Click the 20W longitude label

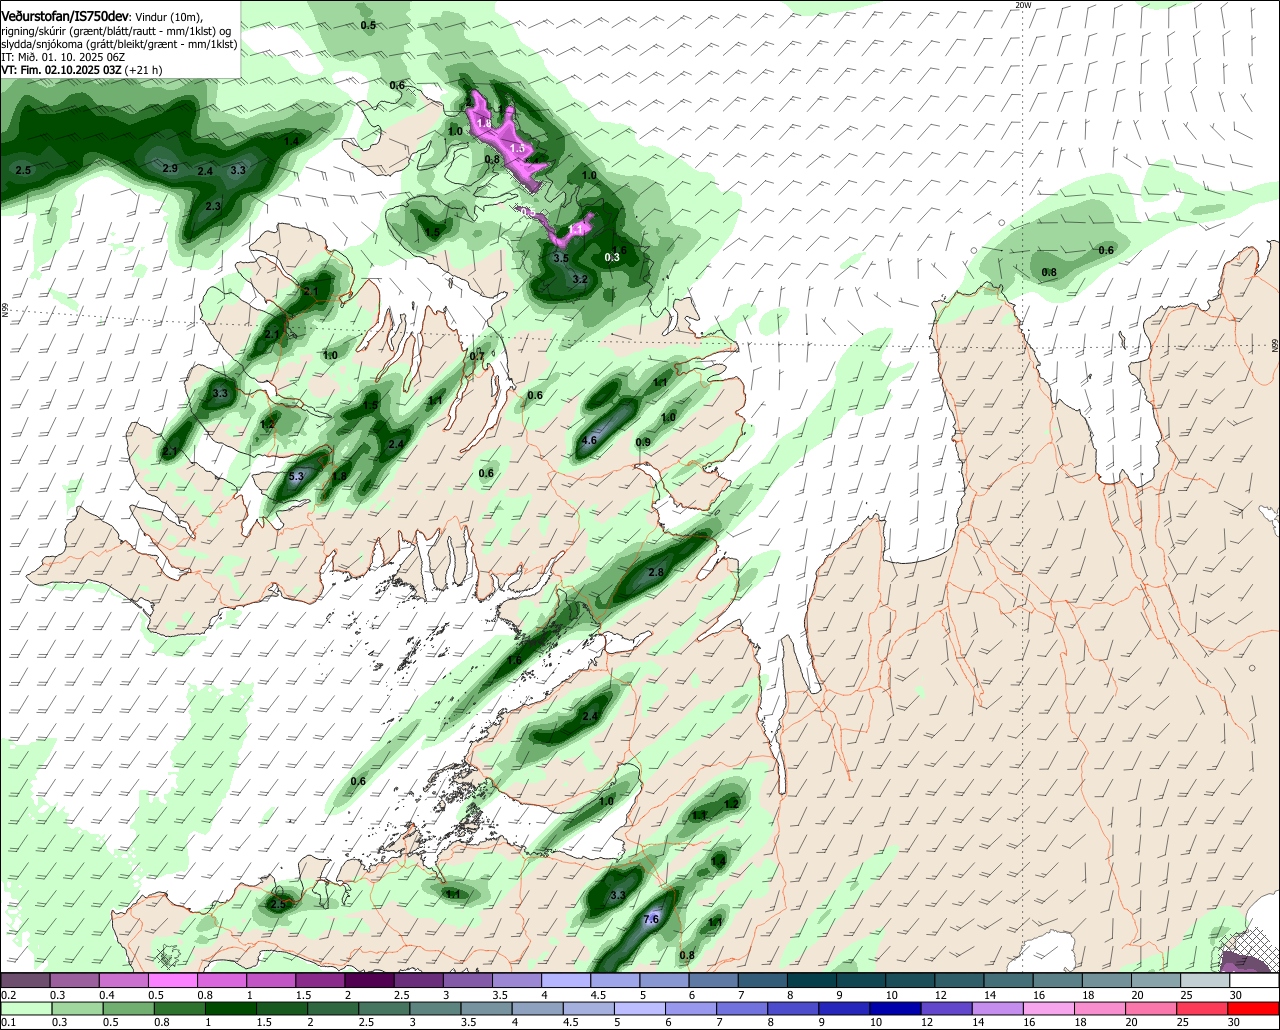1022,5
